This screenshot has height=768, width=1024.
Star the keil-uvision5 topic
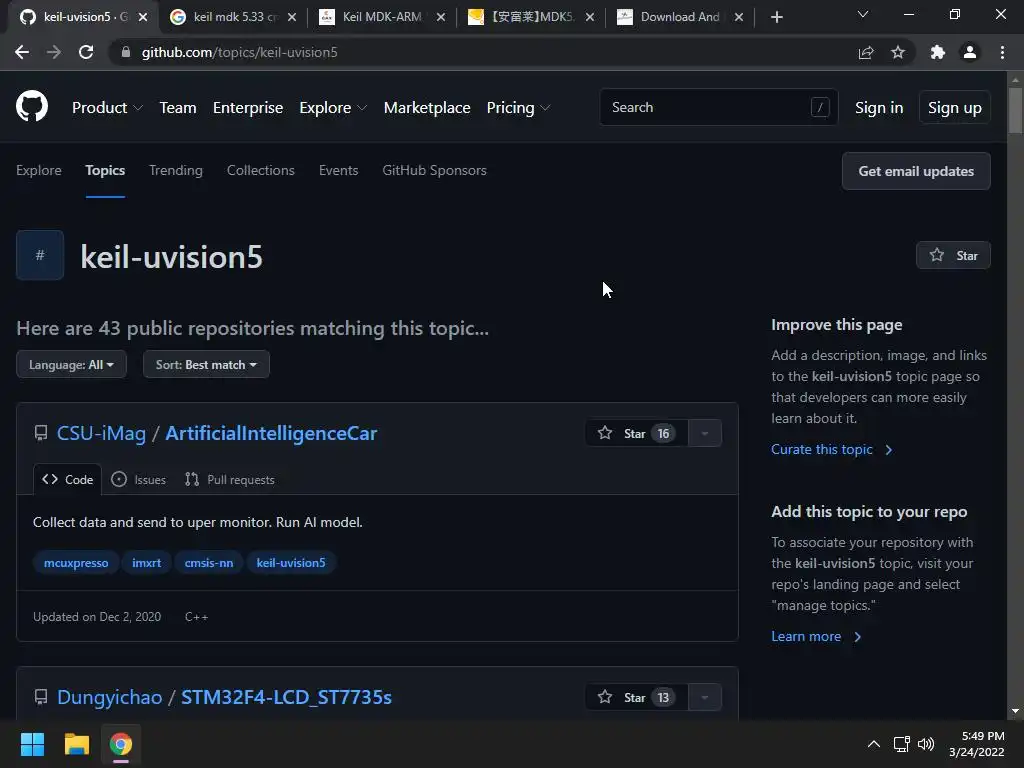coord(953,255)
